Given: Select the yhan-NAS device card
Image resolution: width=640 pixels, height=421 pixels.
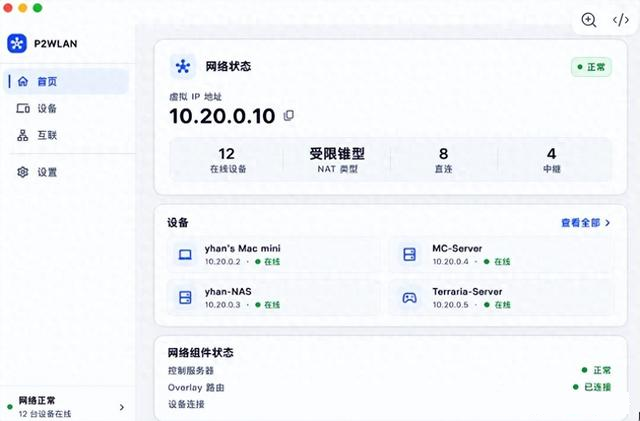Looking at the screenshot, I should [x=273, y=297].
